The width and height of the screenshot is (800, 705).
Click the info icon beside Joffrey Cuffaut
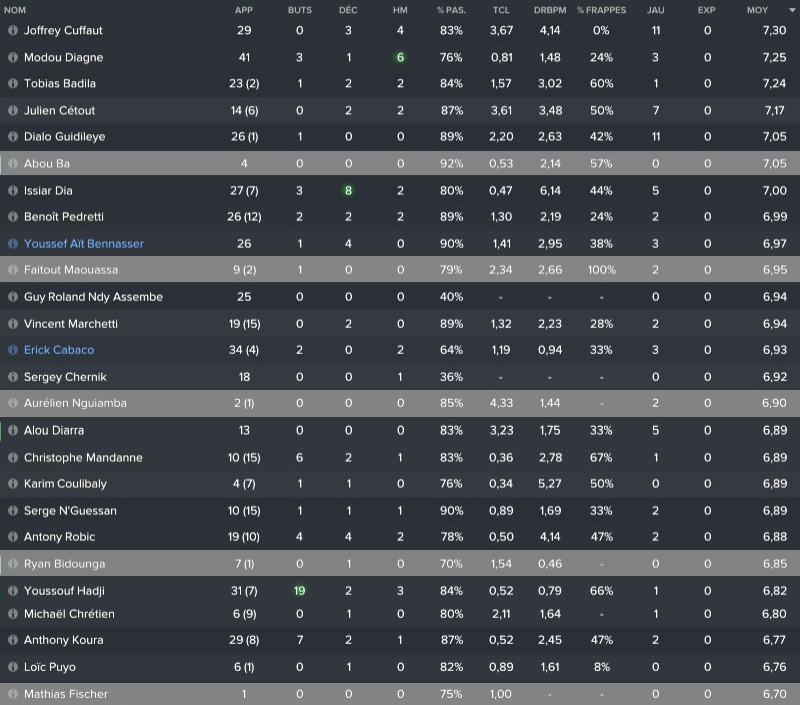pyautogui.click(x=13, y=31)
